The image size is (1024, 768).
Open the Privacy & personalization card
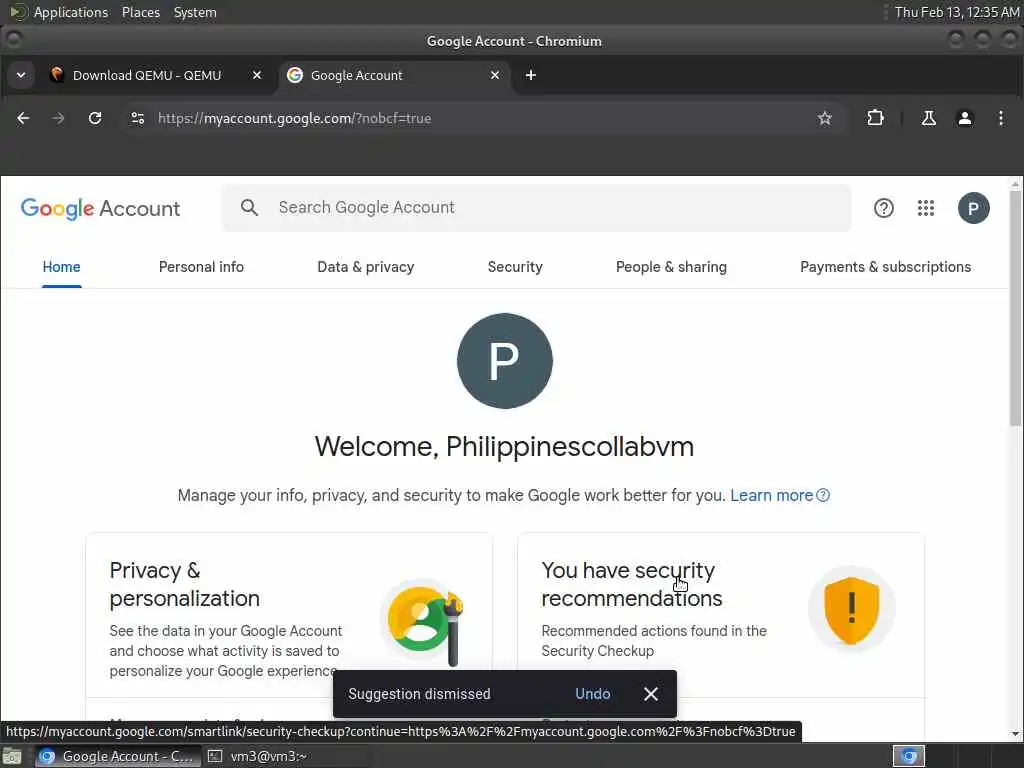[289, 616]
